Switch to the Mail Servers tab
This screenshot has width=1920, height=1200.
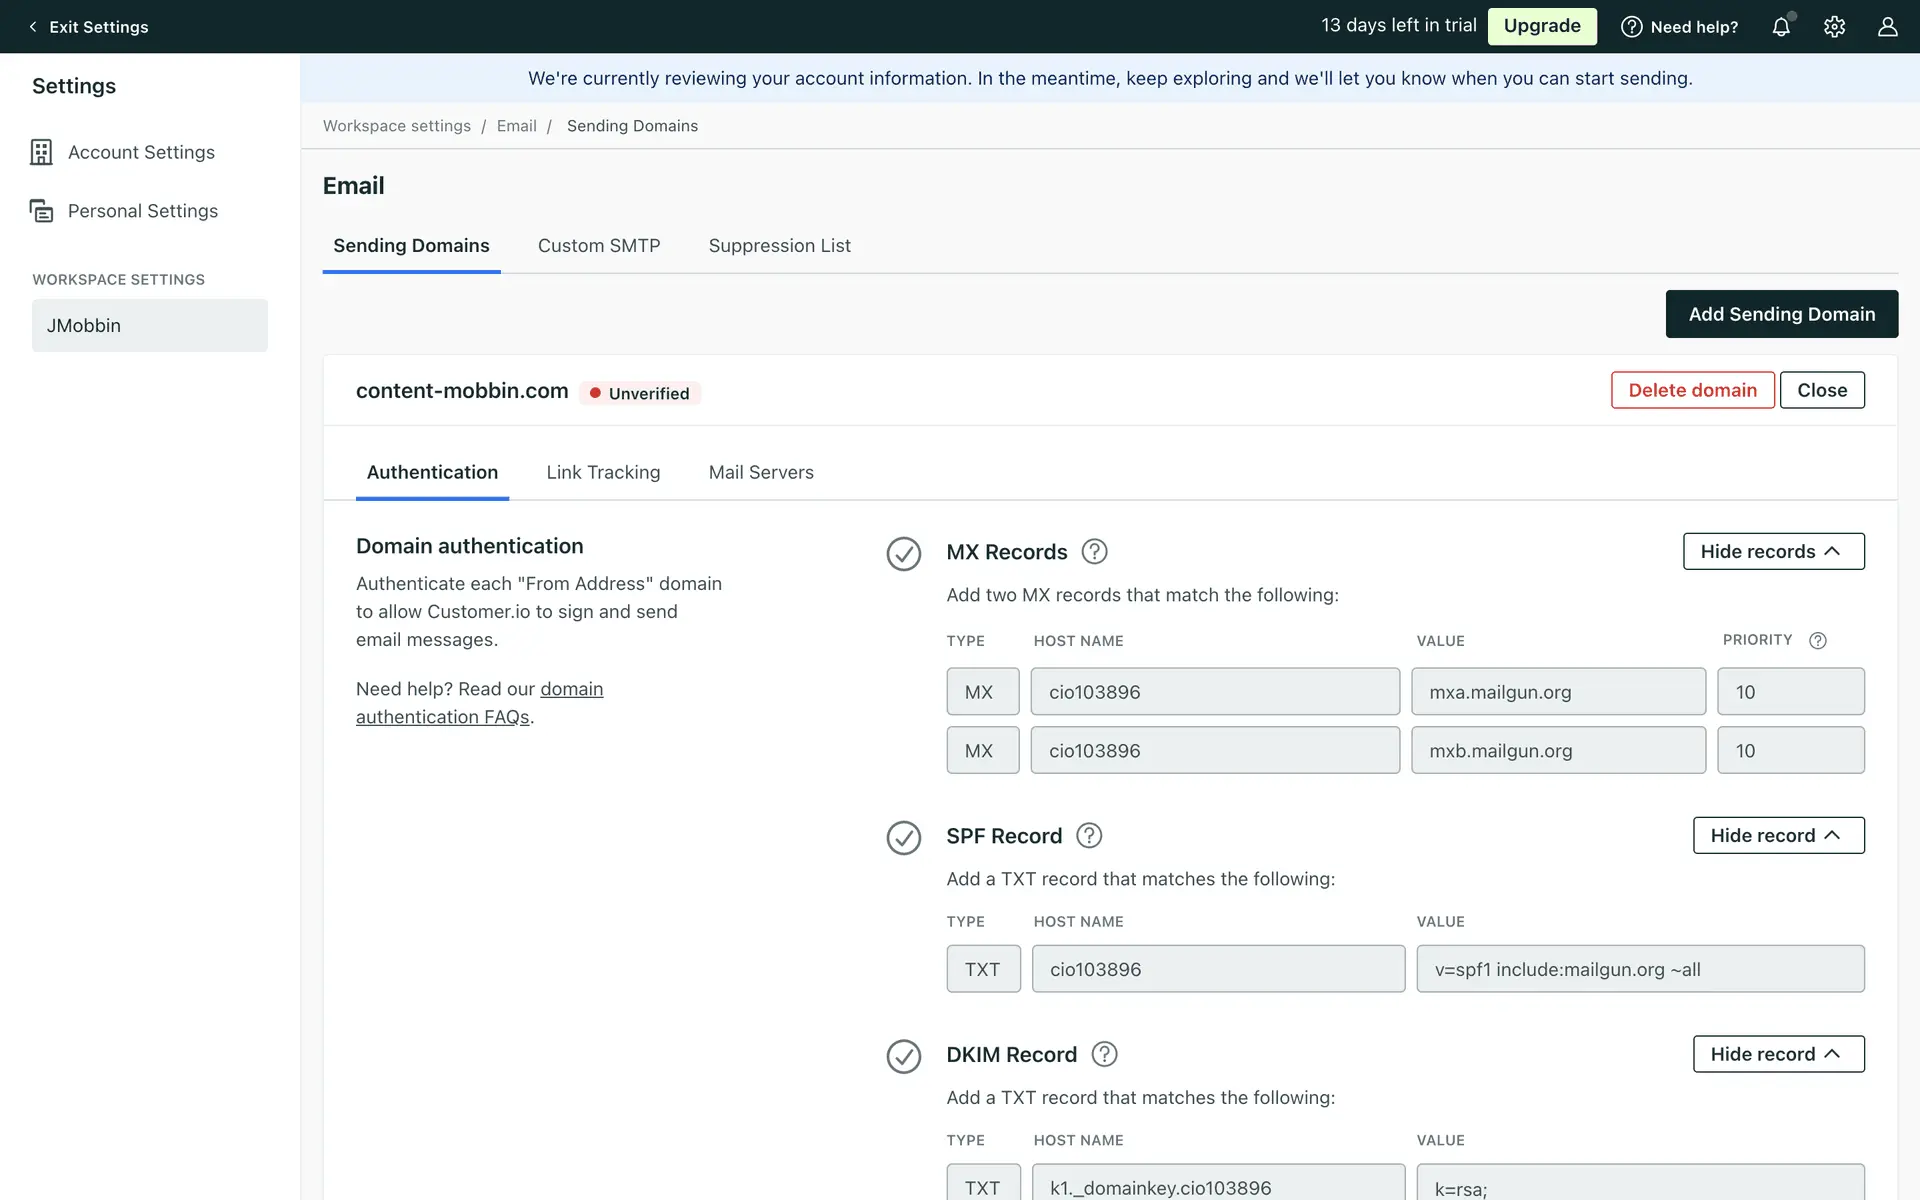click(x=761, y=472)
